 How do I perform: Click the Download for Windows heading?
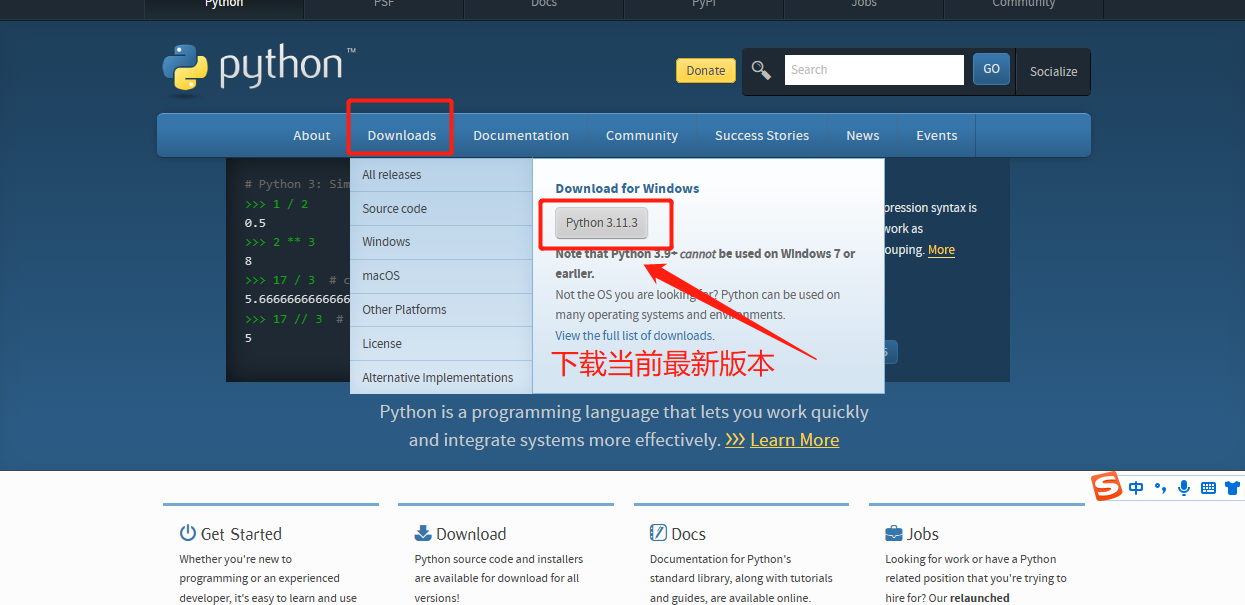pos(627,188)
